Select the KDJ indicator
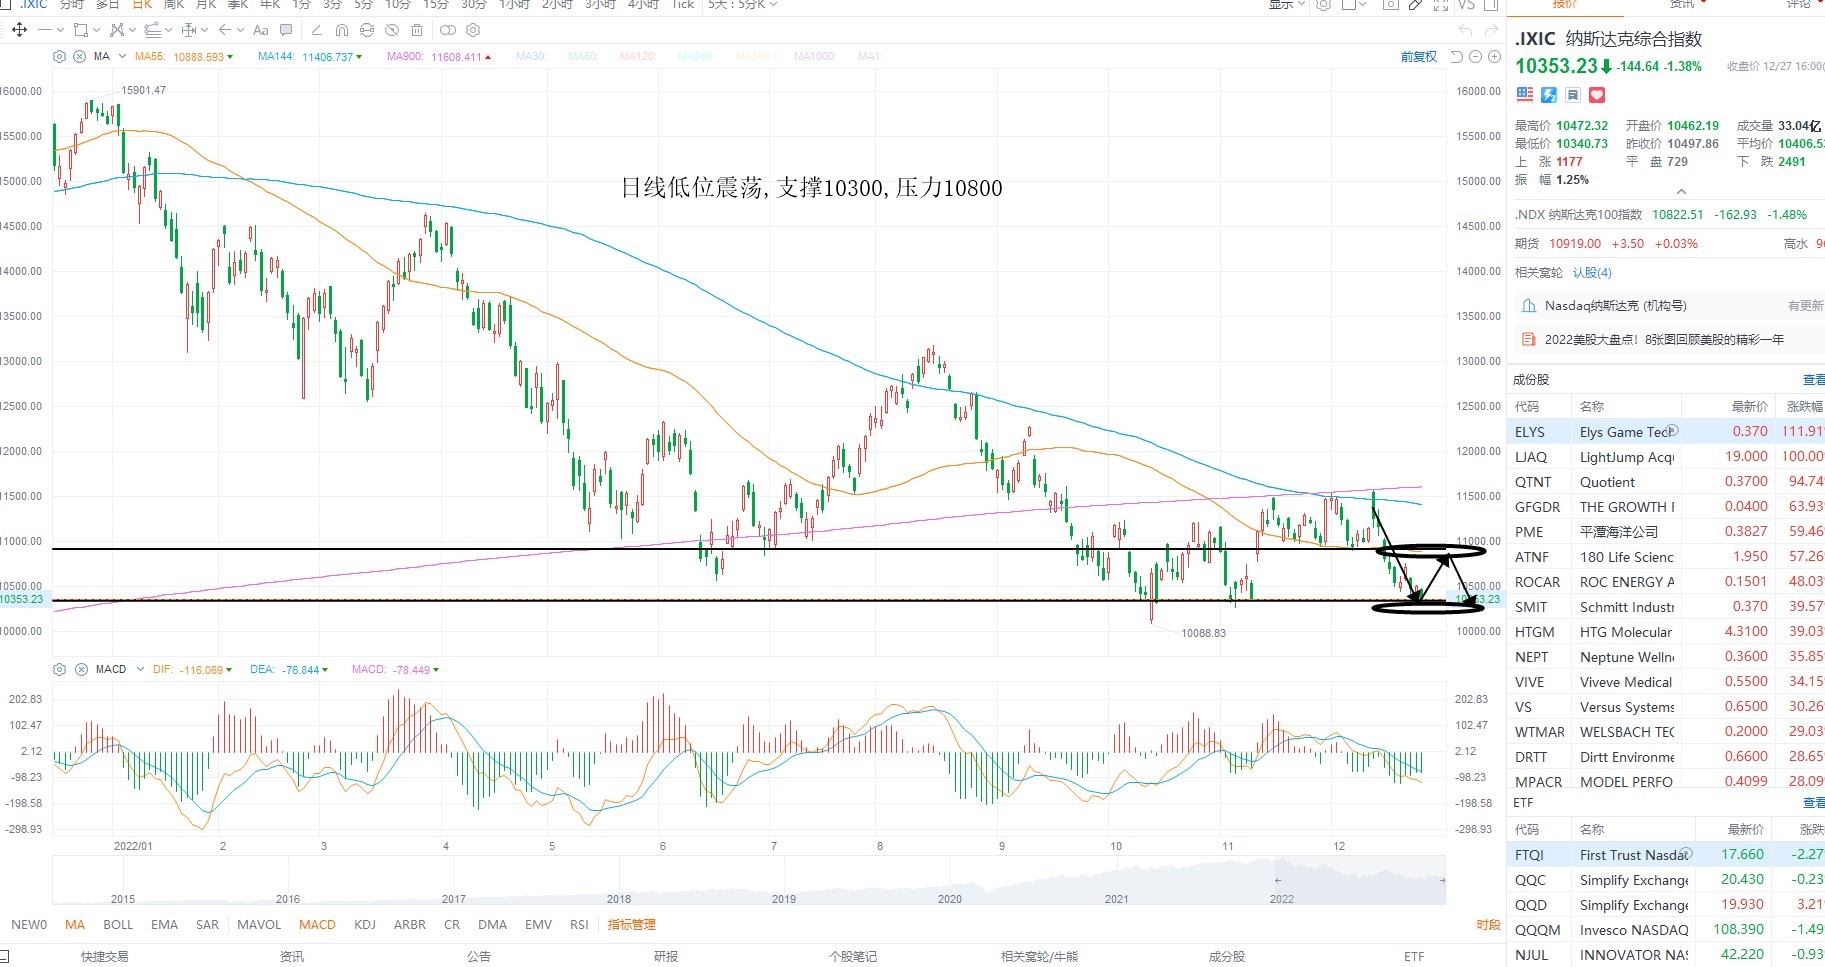This screenshot has width=1825, height=967. click(365, 925)
